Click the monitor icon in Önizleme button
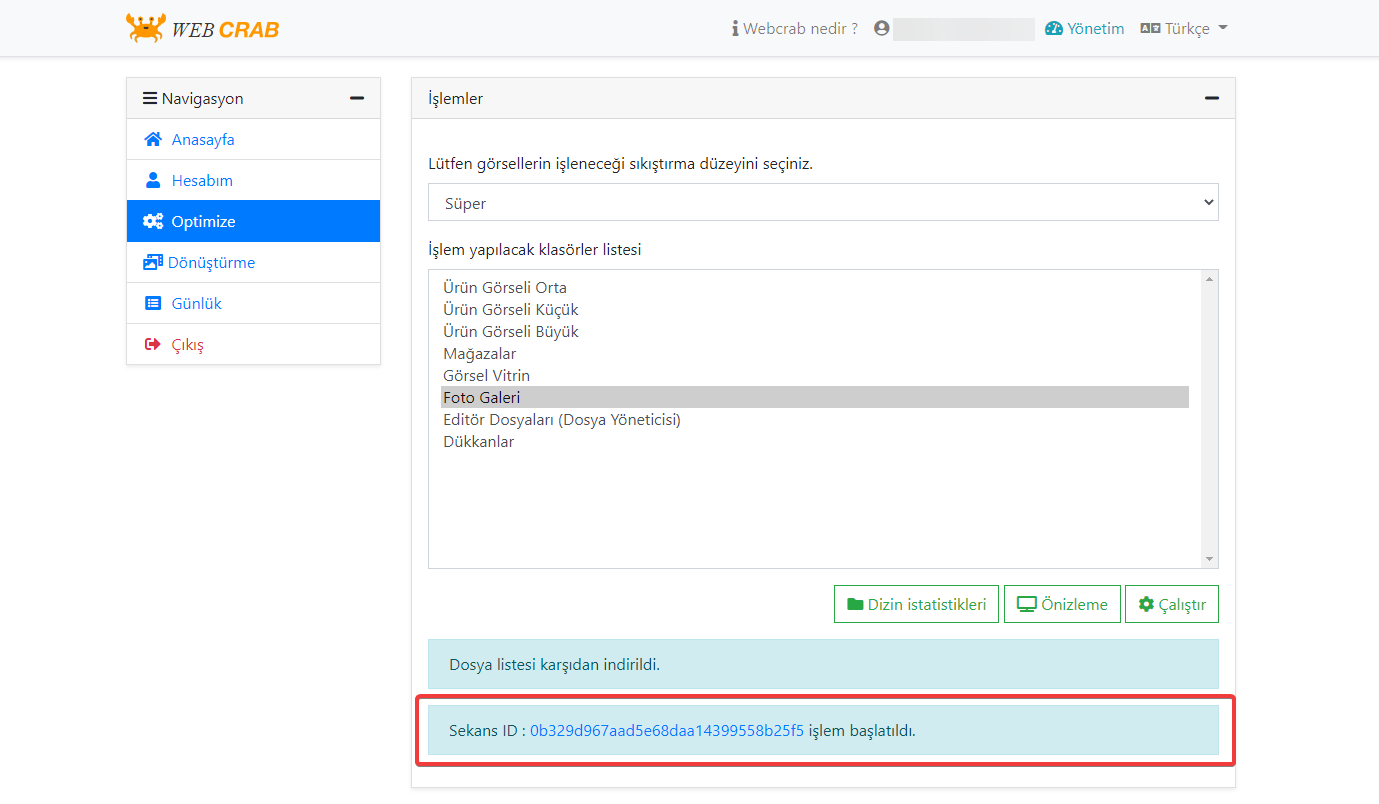1379x804 pixels. tap(1026, 604)
